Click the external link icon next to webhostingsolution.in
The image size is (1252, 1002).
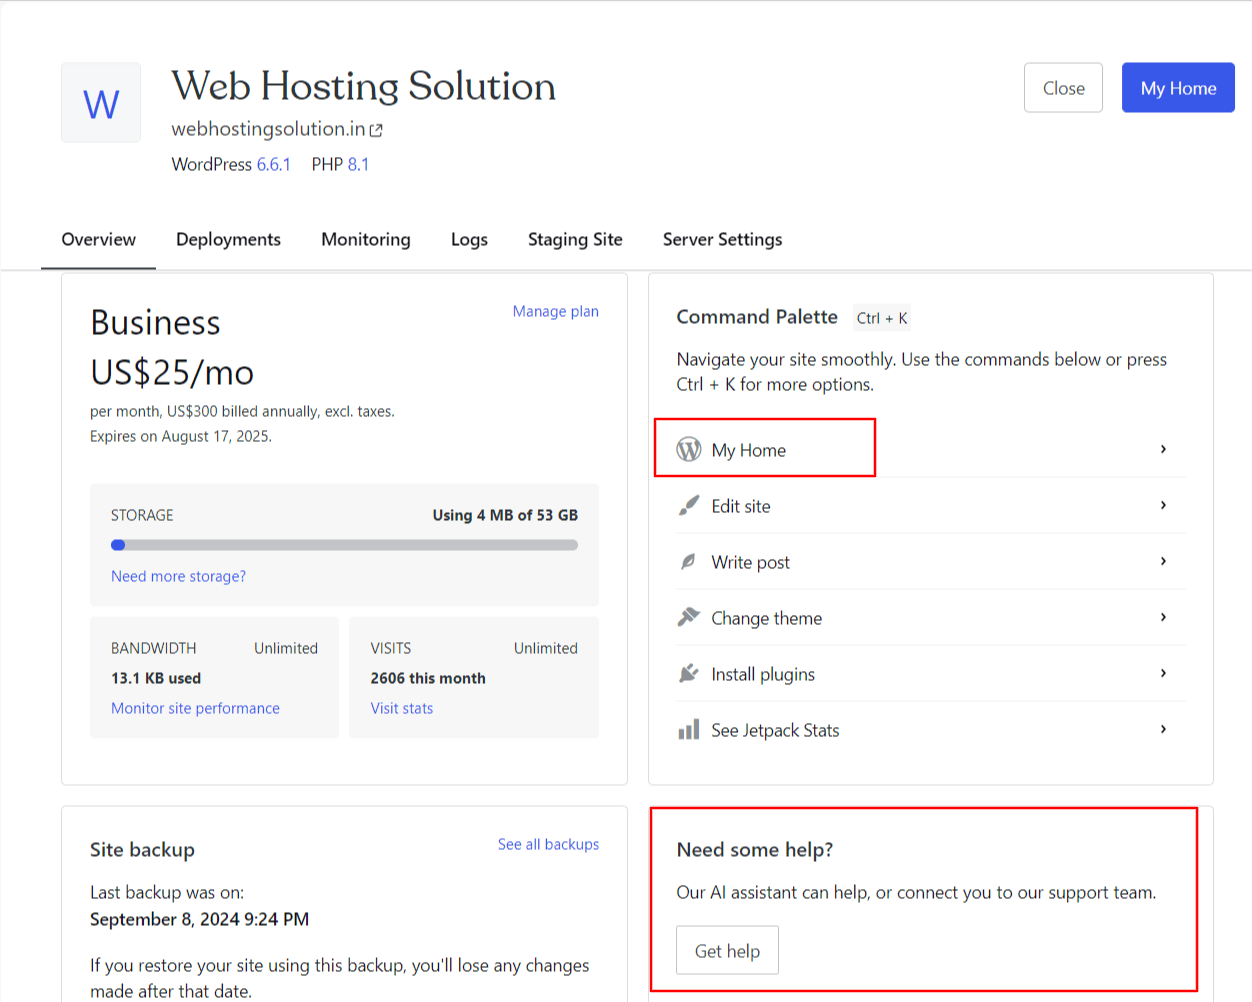(376, 129)
